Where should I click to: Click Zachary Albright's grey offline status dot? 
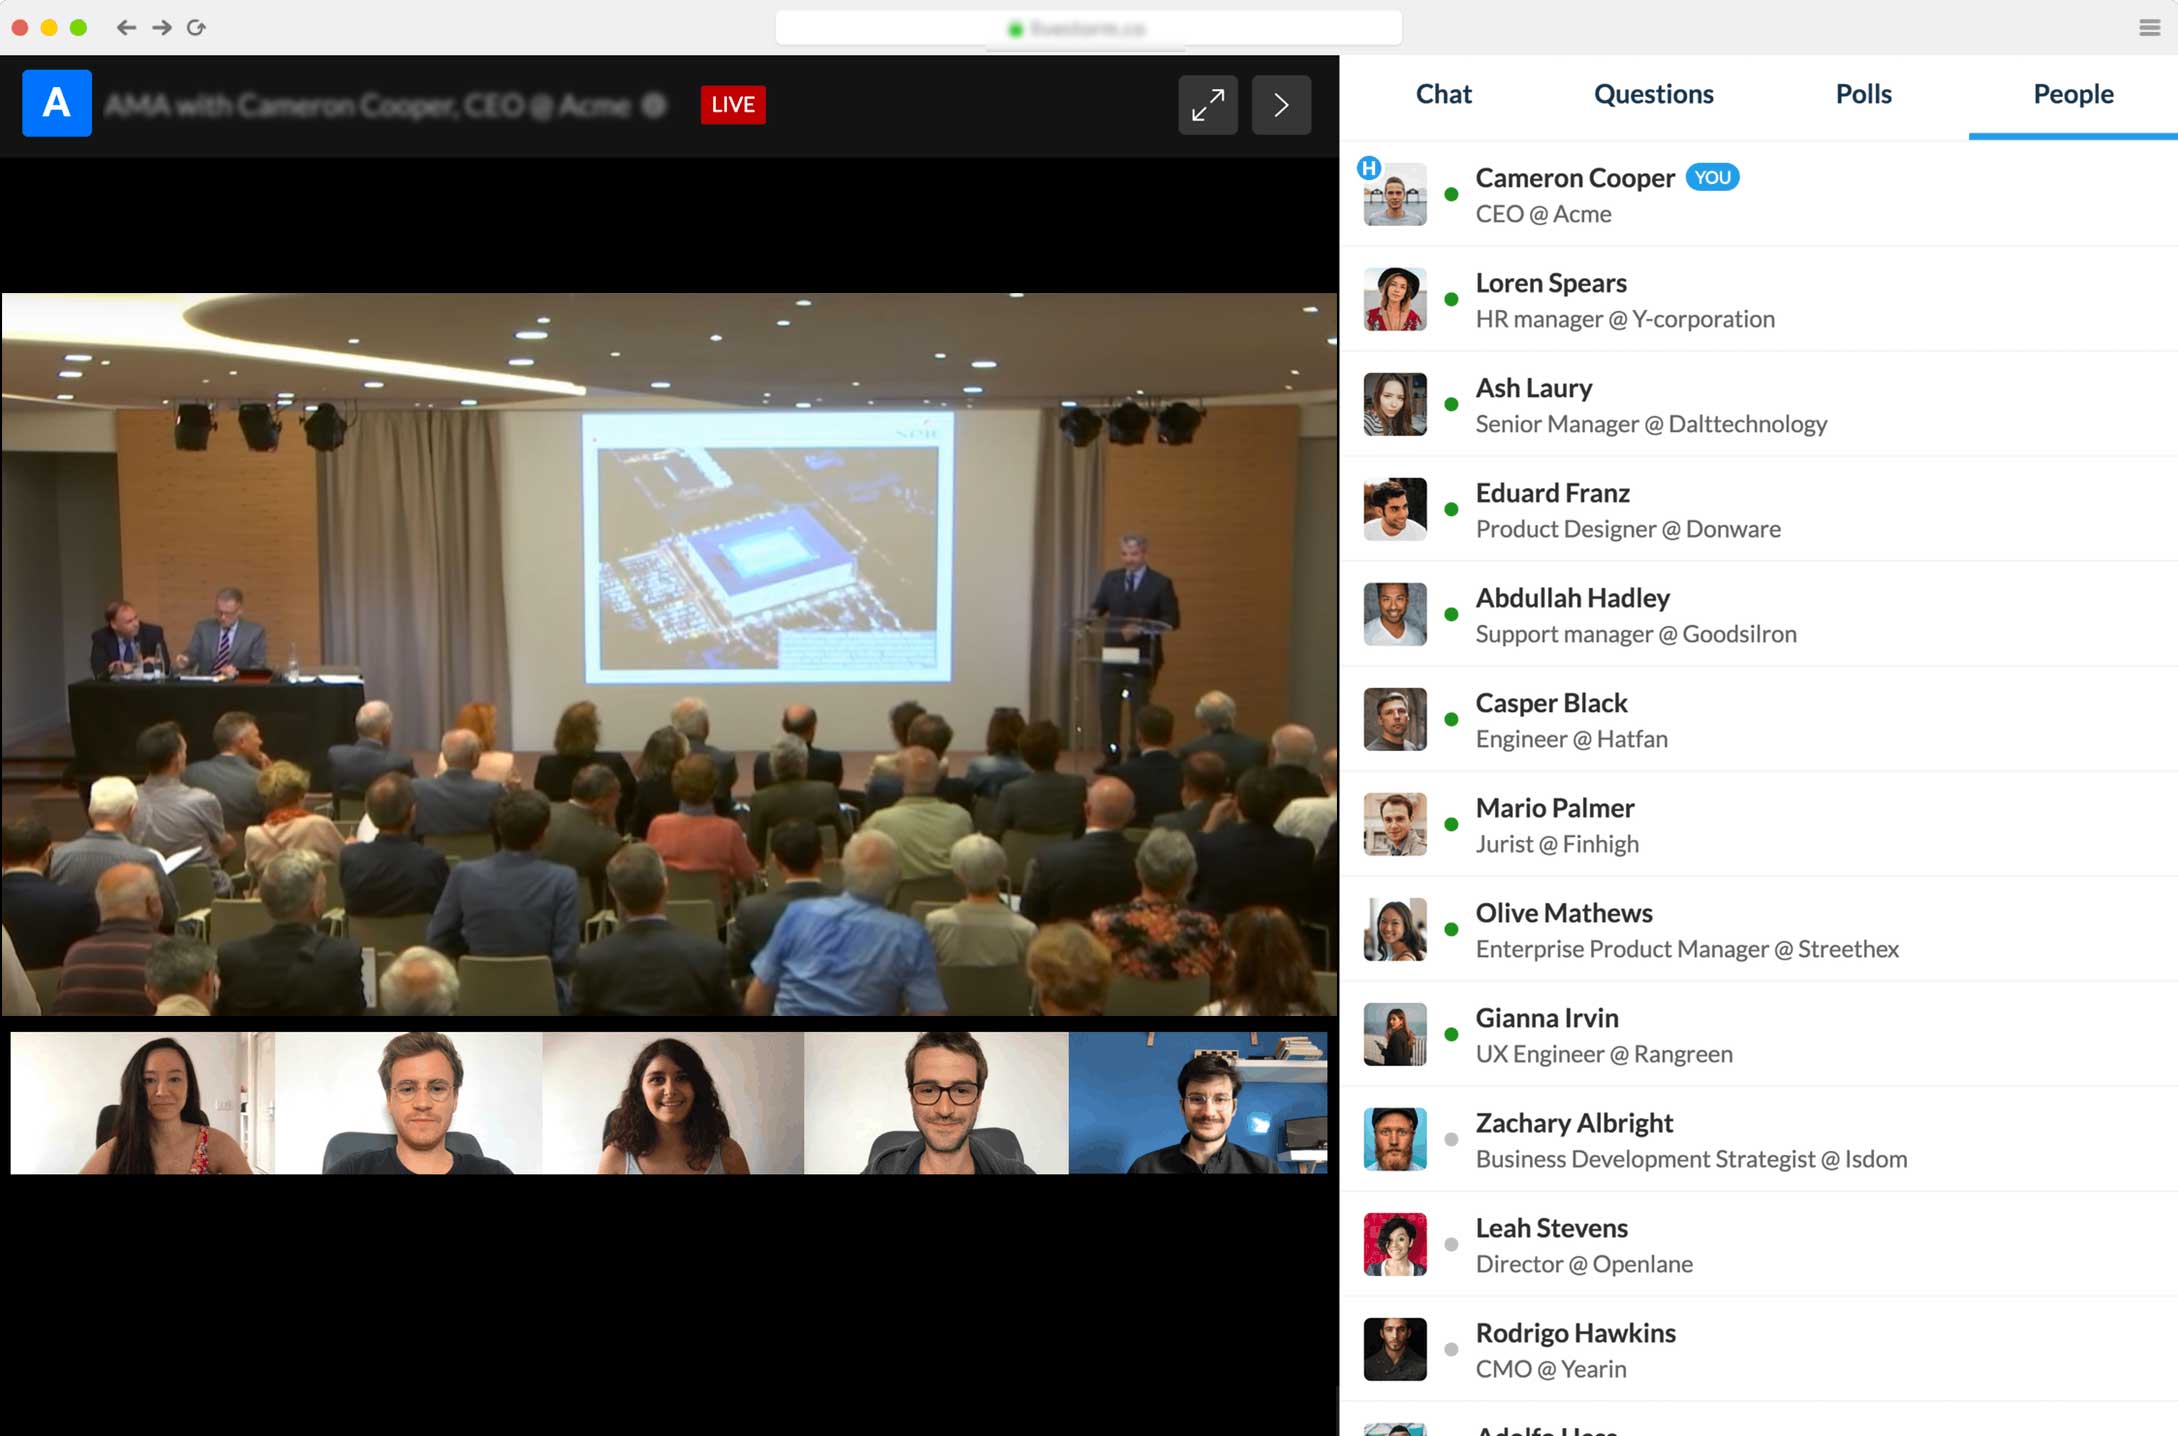coord(1451,1139)
